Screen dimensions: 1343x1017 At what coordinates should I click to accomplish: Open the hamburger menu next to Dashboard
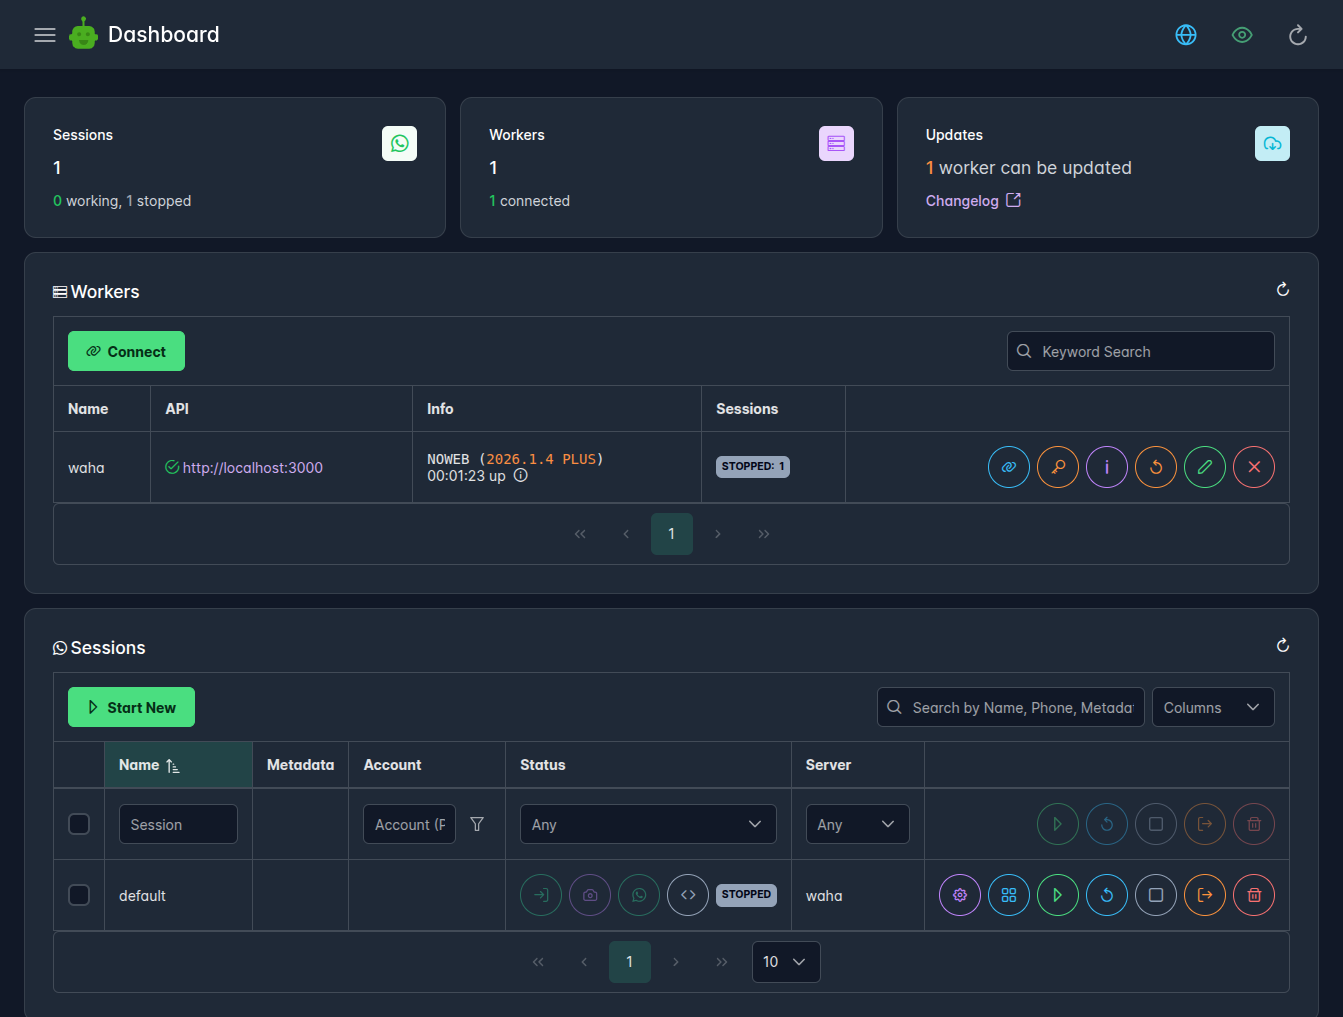pos(44,34)
